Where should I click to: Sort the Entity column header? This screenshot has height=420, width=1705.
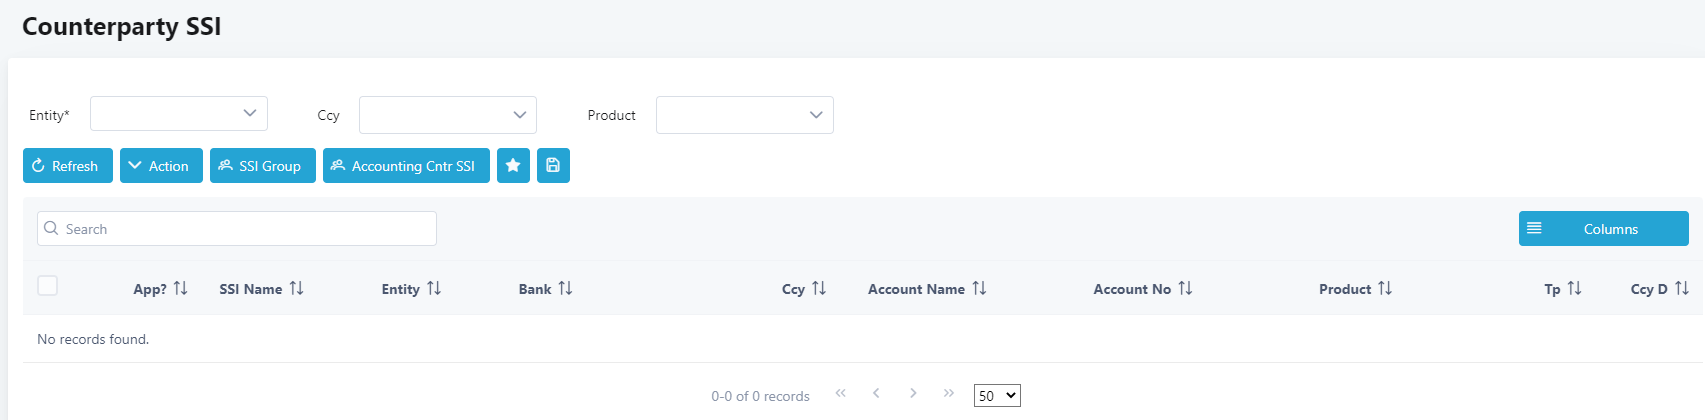tap(434, 288)
